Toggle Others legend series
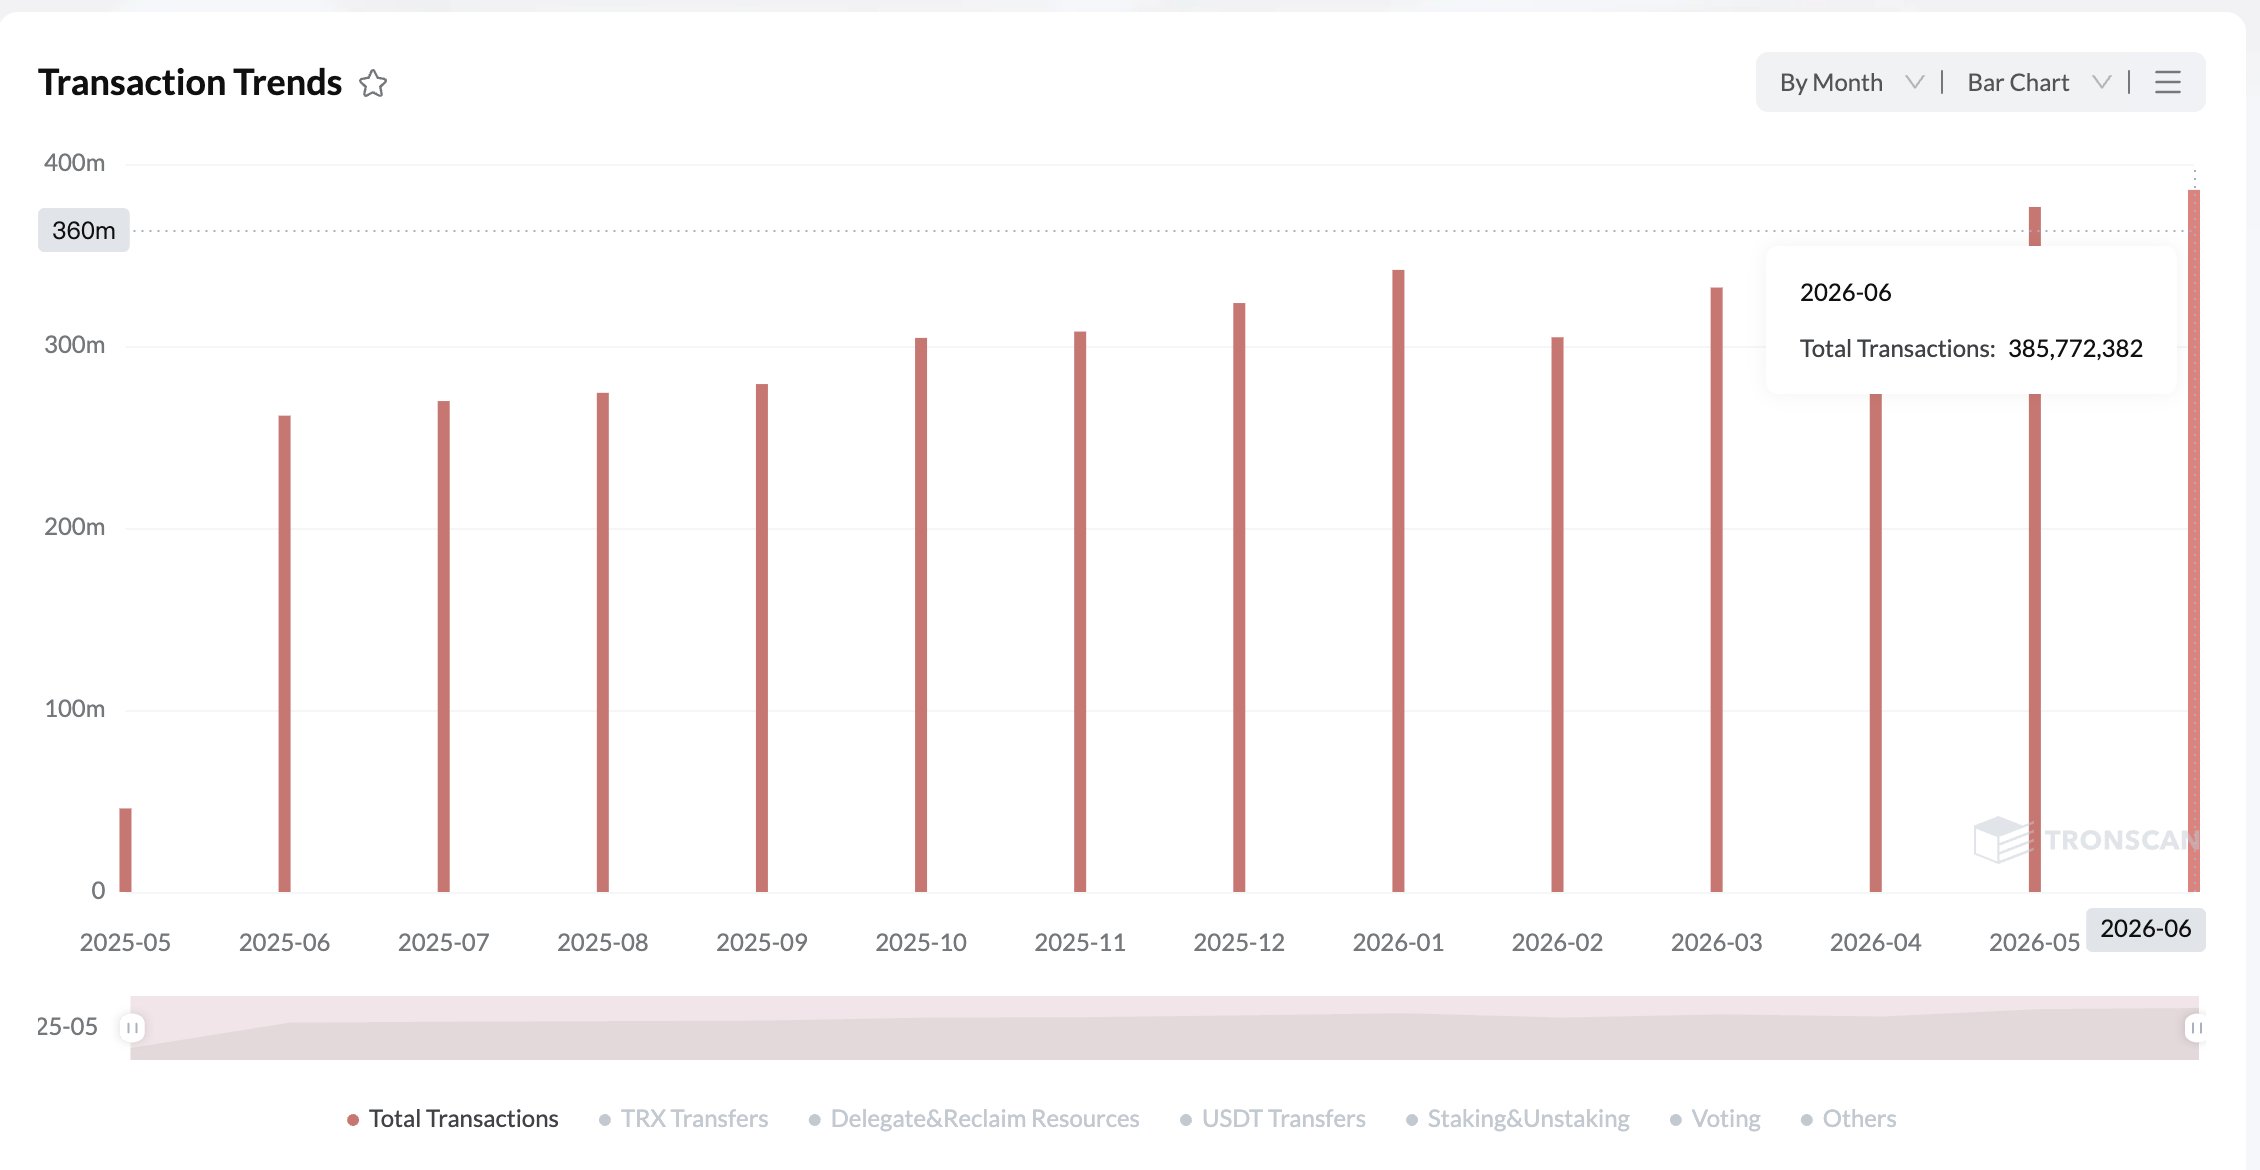 (1848, 1119)
